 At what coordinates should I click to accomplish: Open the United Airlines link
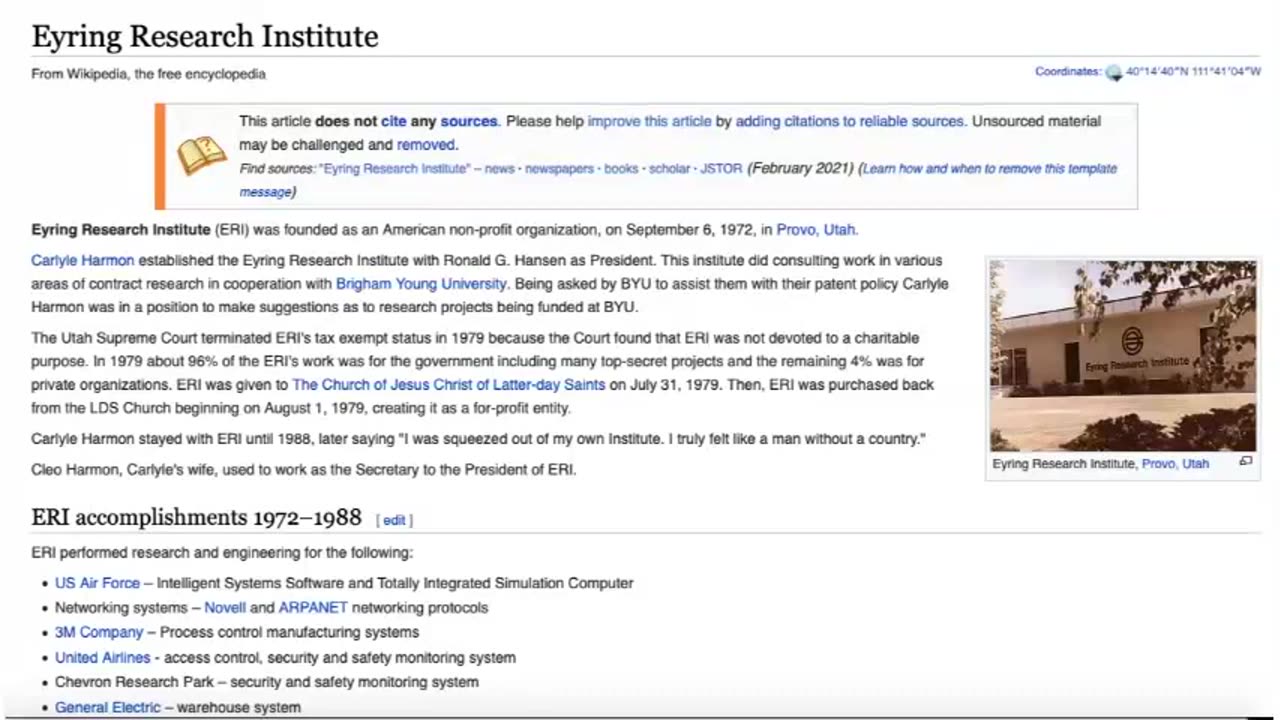(x=102, y=658)
